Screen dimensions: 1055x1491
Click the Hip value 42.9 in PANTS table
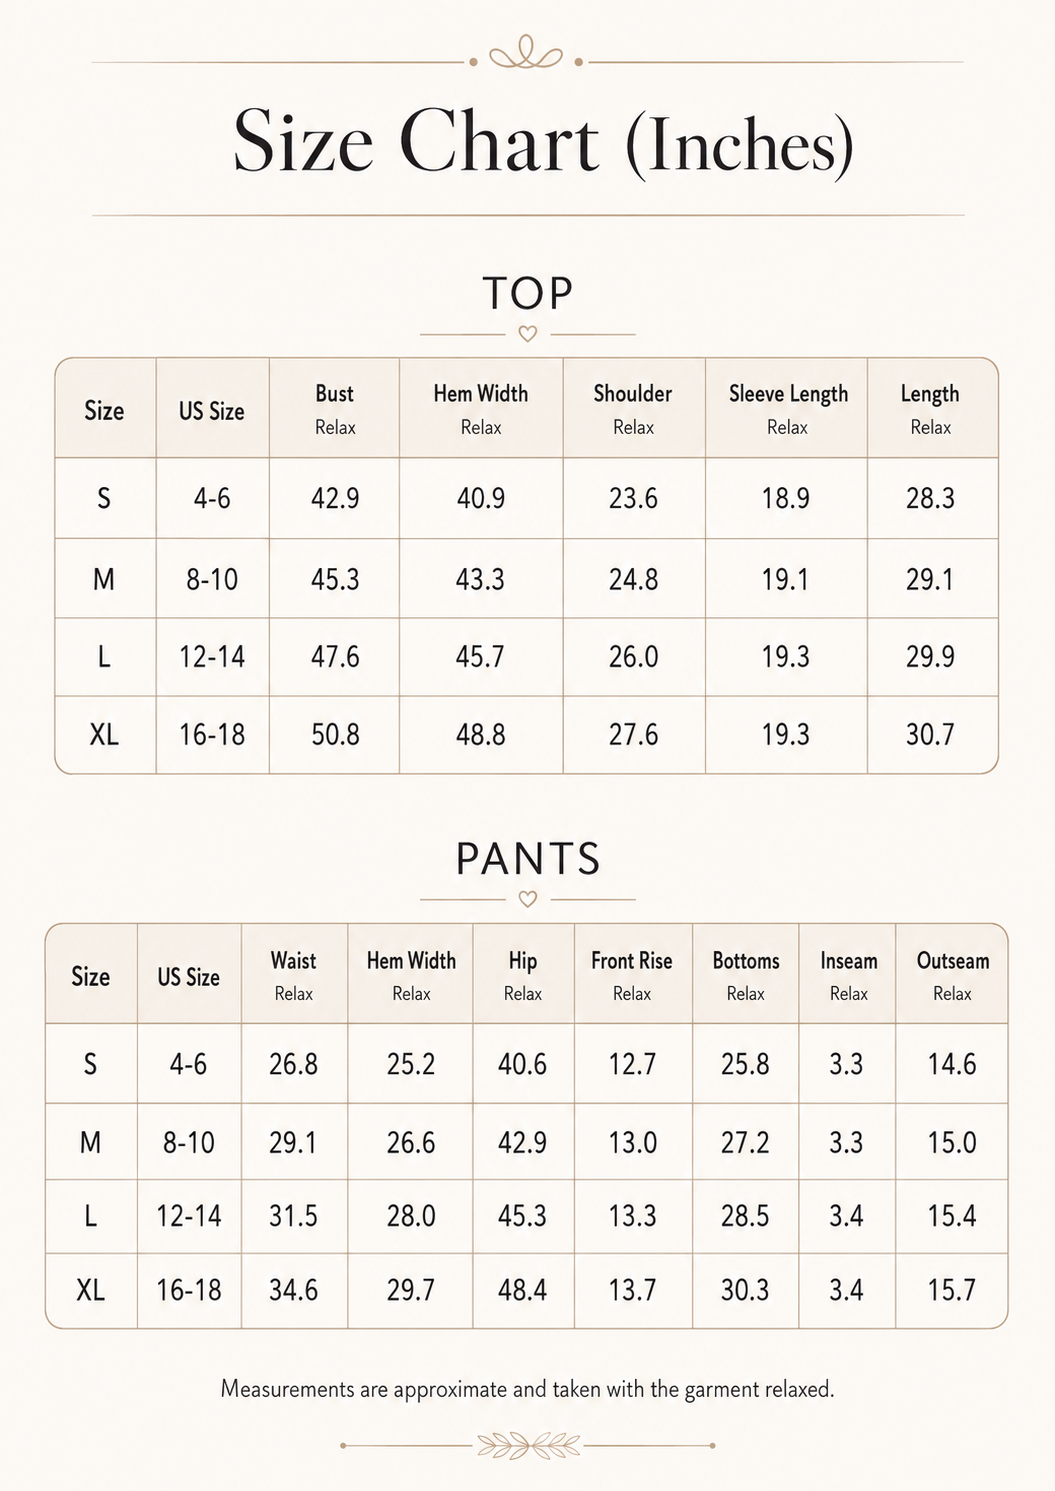pos(522,1142)
